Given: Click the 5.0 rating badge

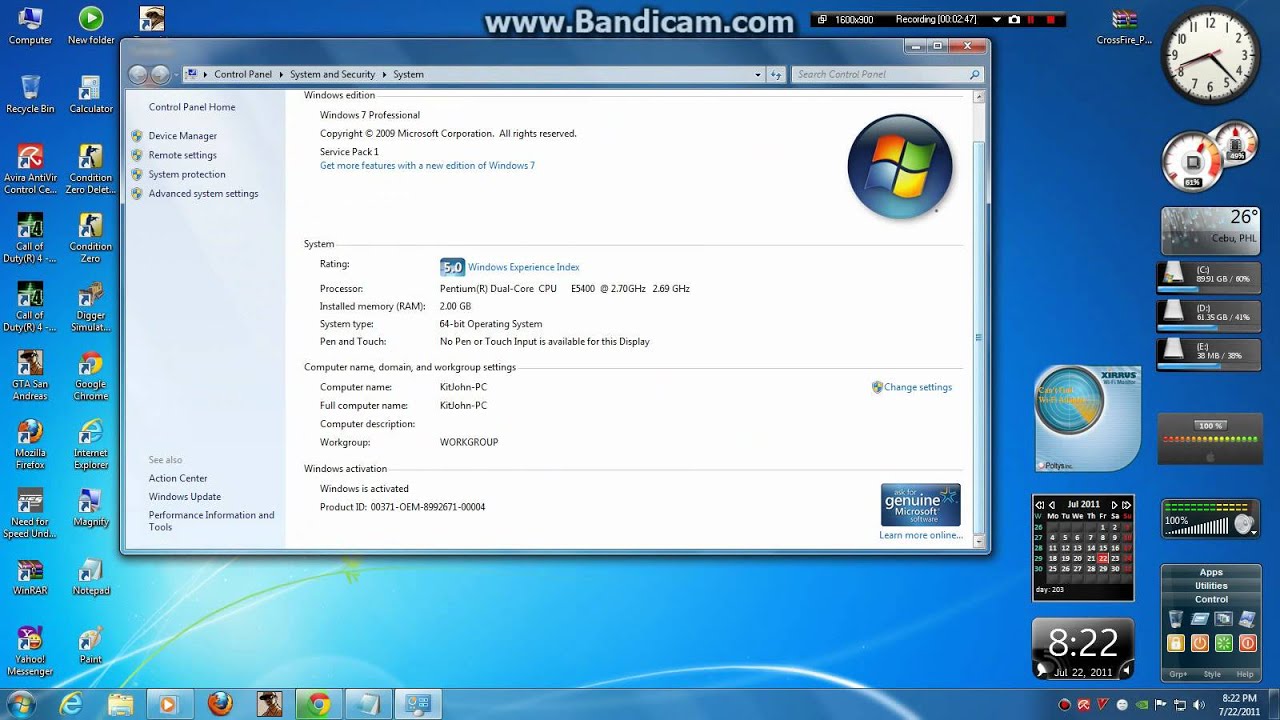Looking at the screenshot, I should pos(452,267).
